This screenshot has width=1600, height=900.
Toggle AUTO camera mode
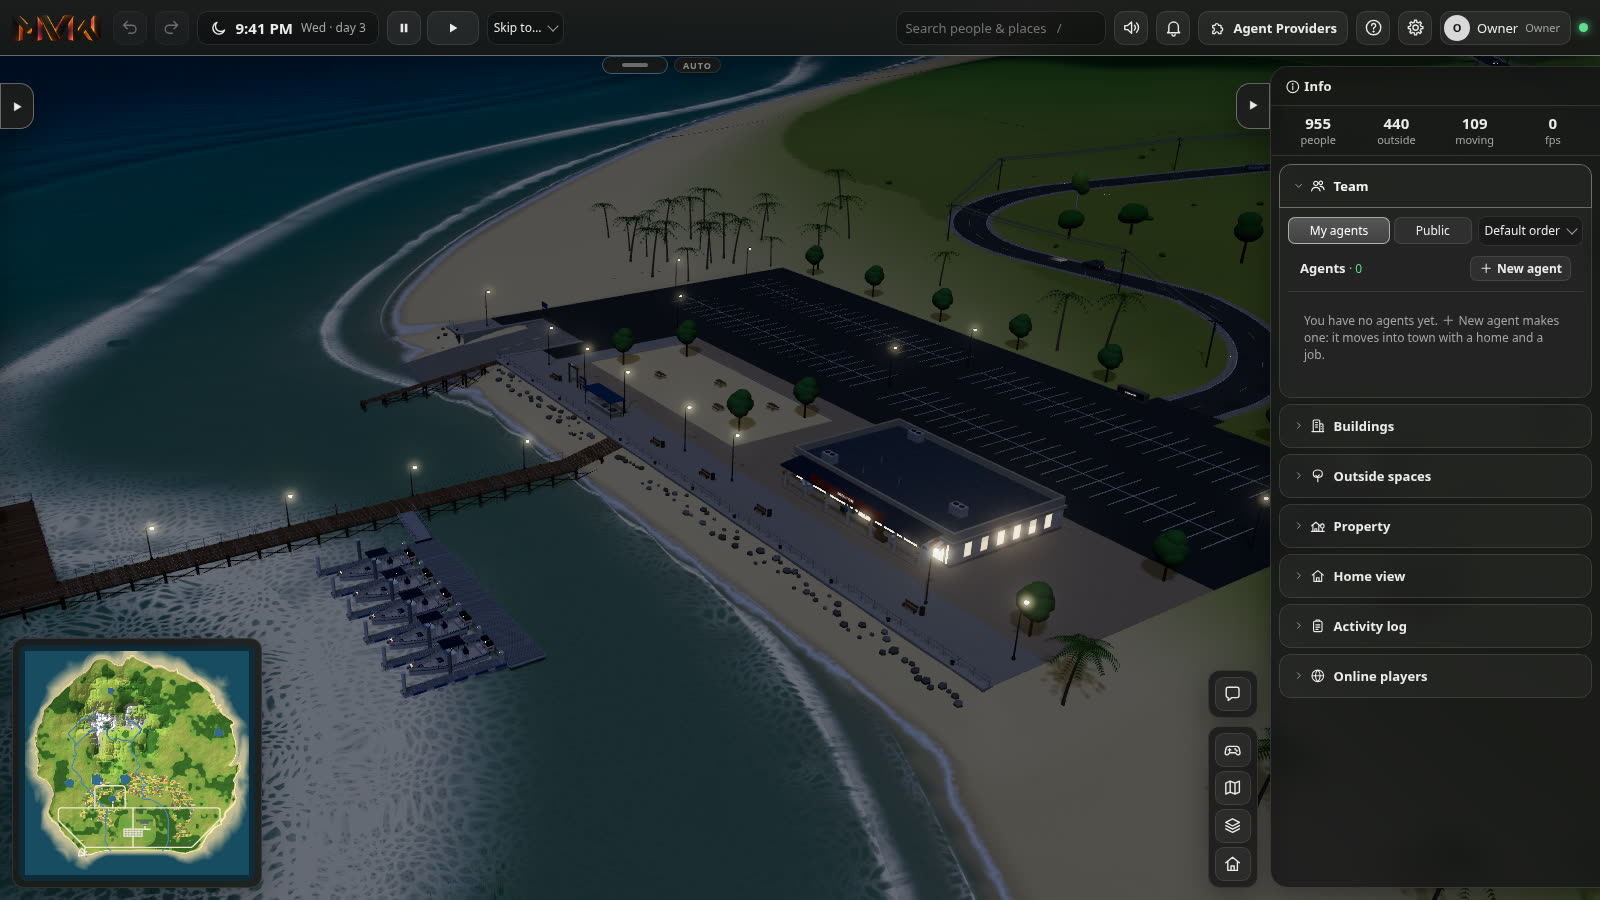(x=697, y=66)
